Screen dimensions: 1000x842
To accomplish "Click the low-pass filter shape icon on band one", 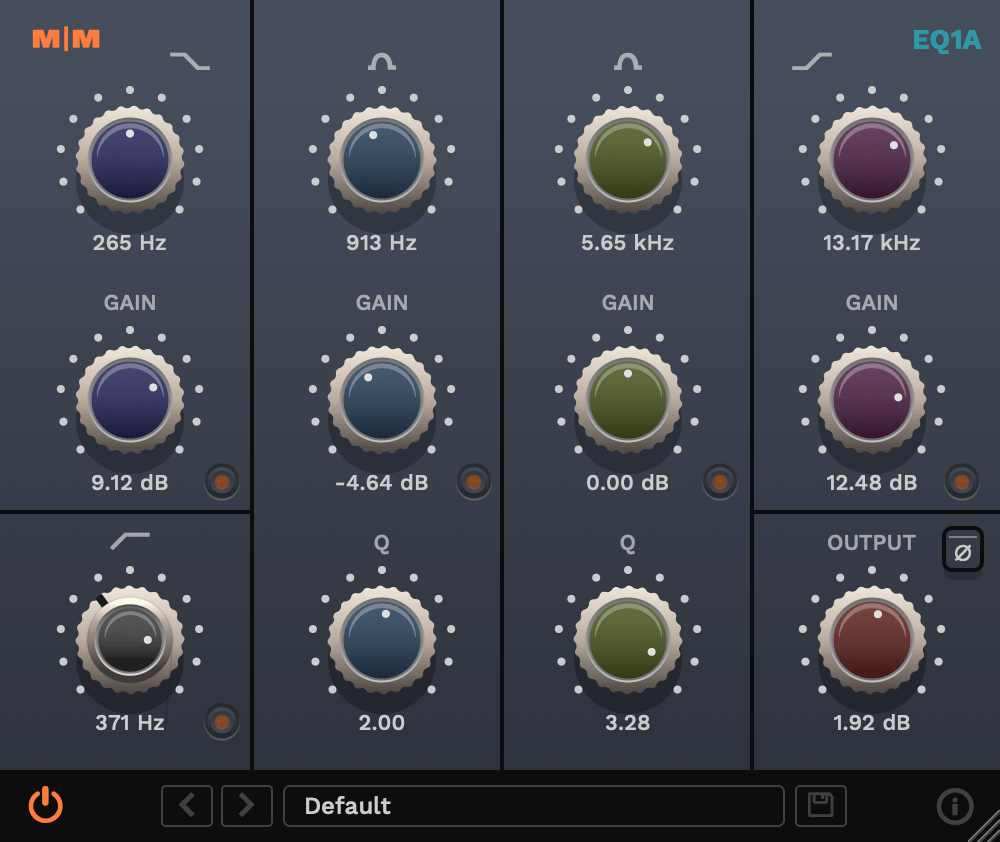I will [190, 60].
